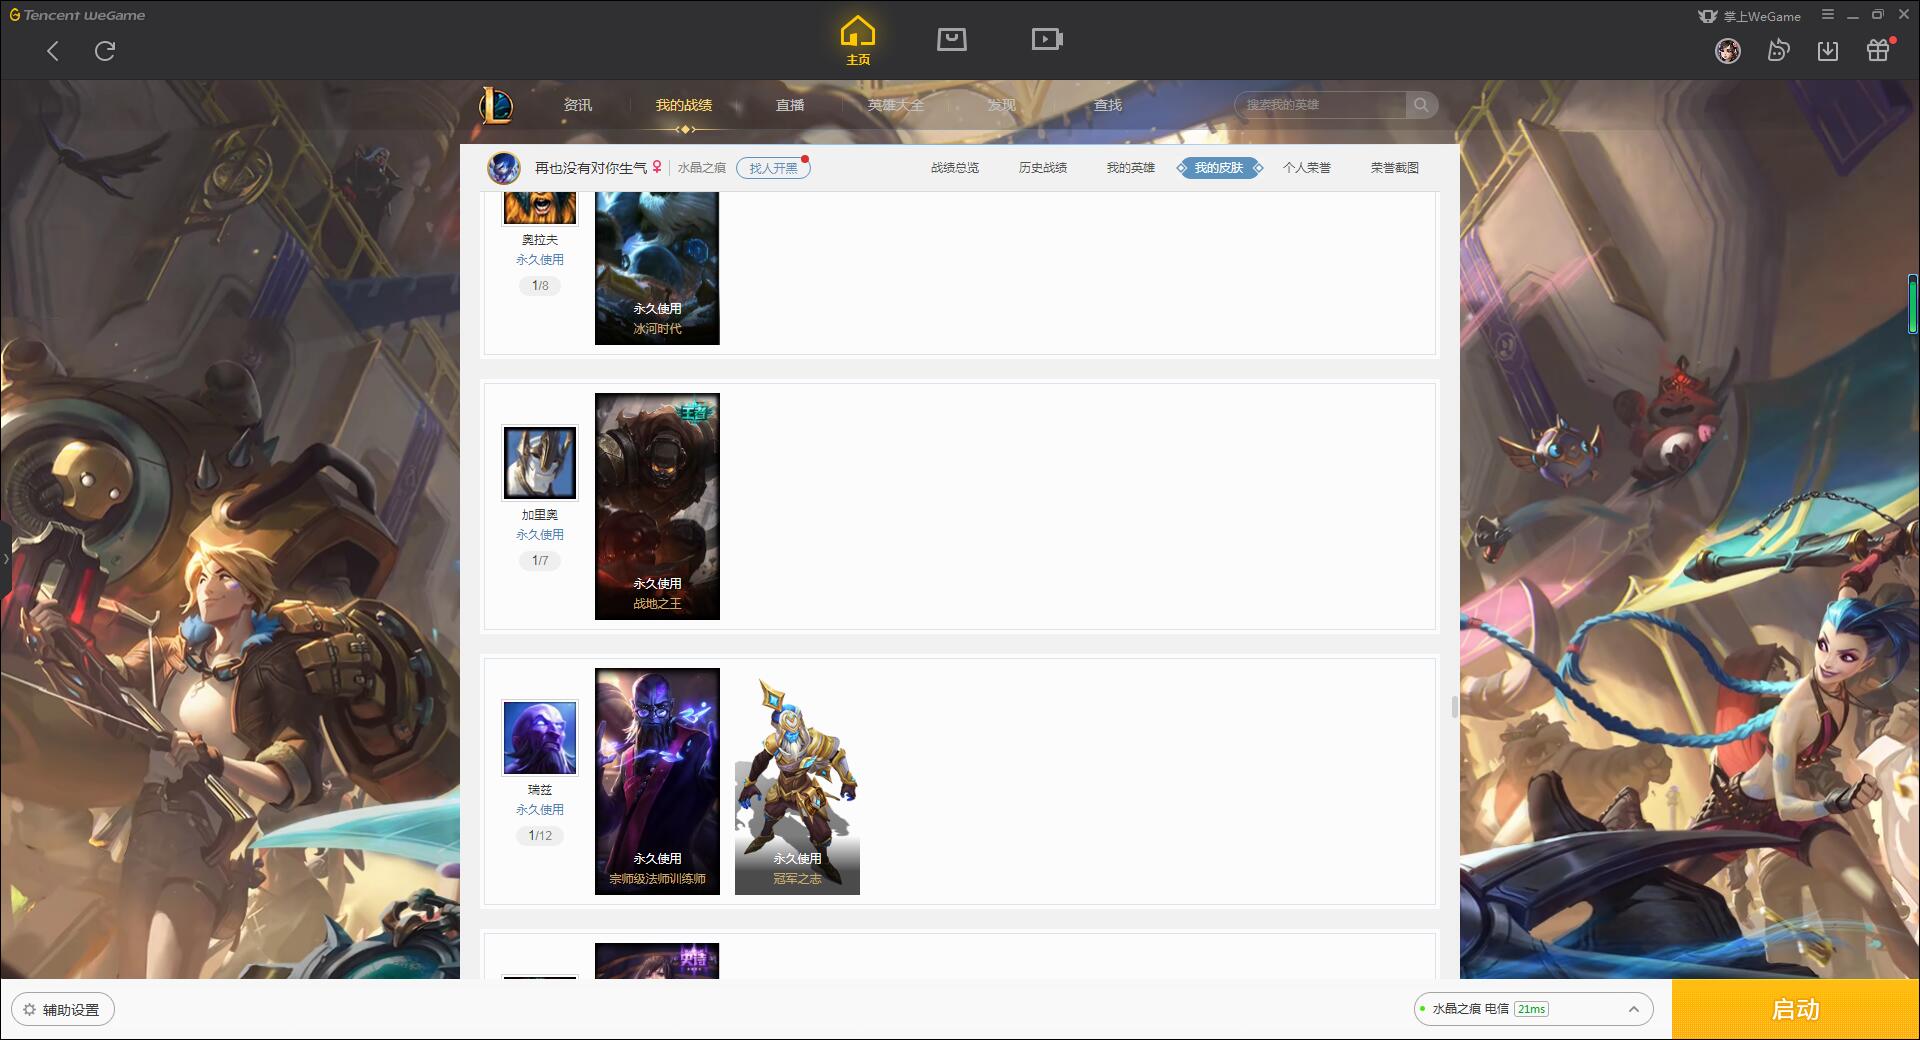Click the 1/12 skin count badge
This screenshot has width=1920, height=1040.
coord(540,836)
